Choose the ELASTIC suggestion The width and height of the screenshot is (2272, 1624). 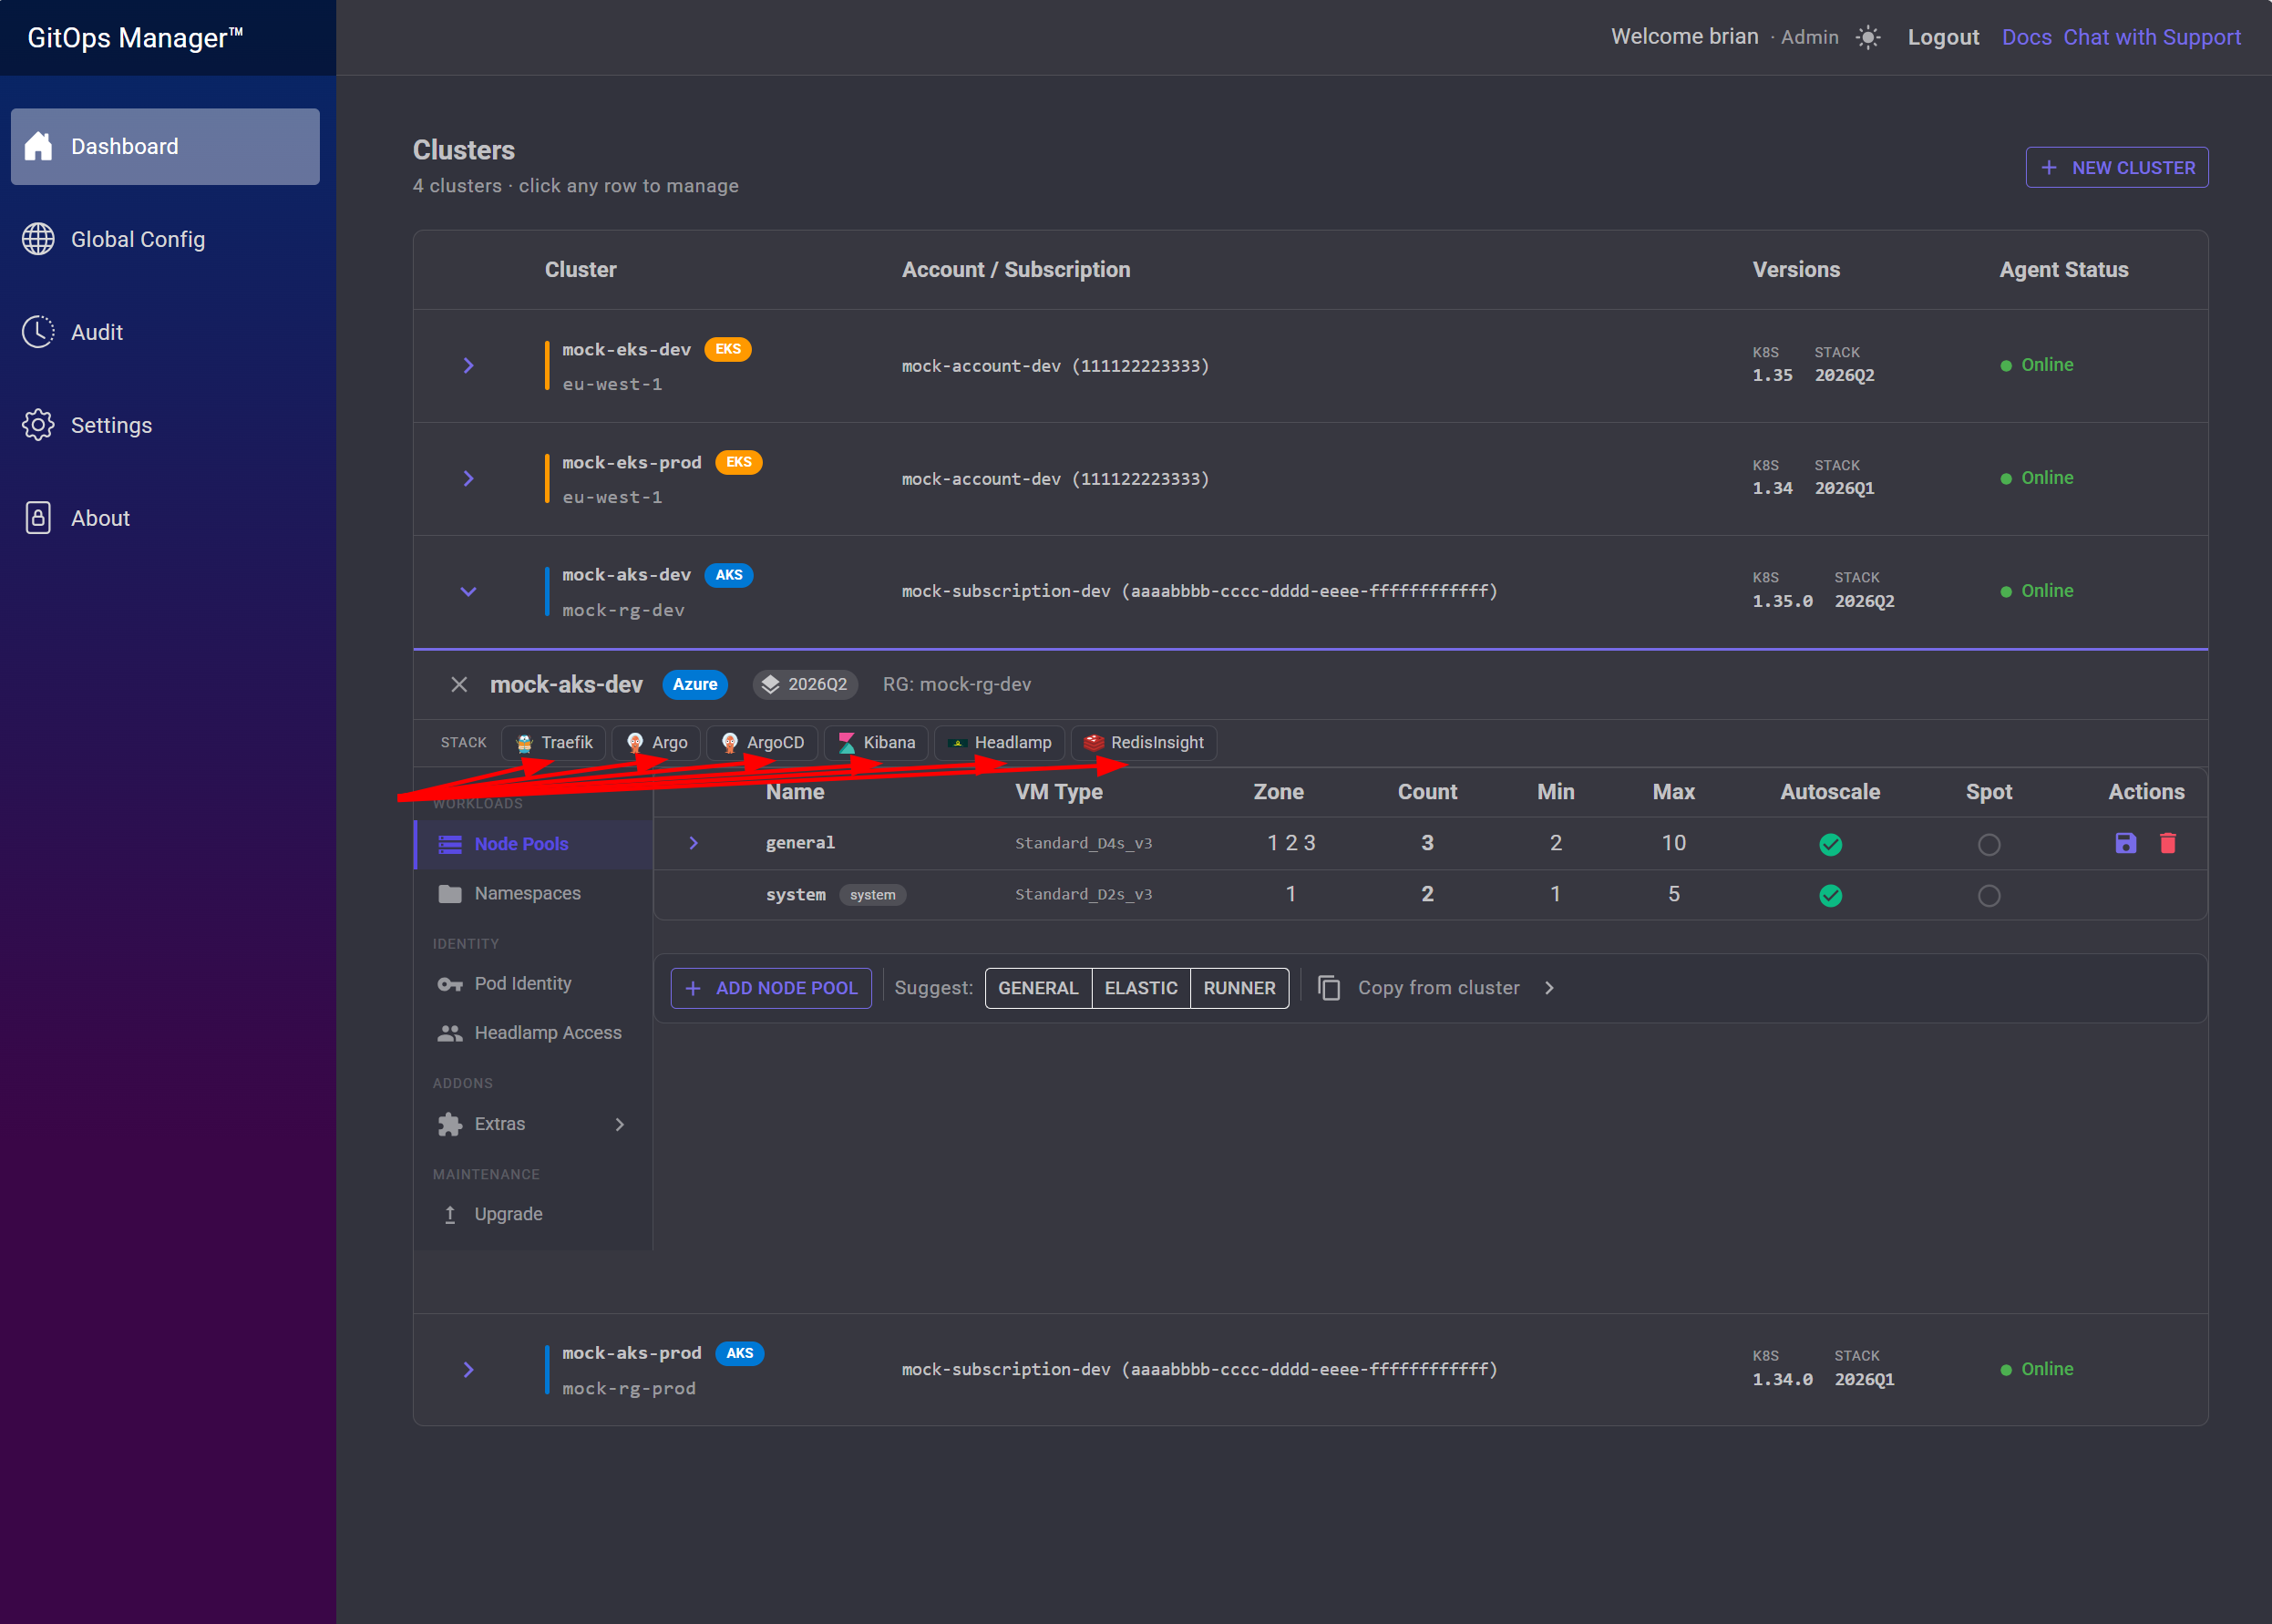click(x=1140, y=988)
